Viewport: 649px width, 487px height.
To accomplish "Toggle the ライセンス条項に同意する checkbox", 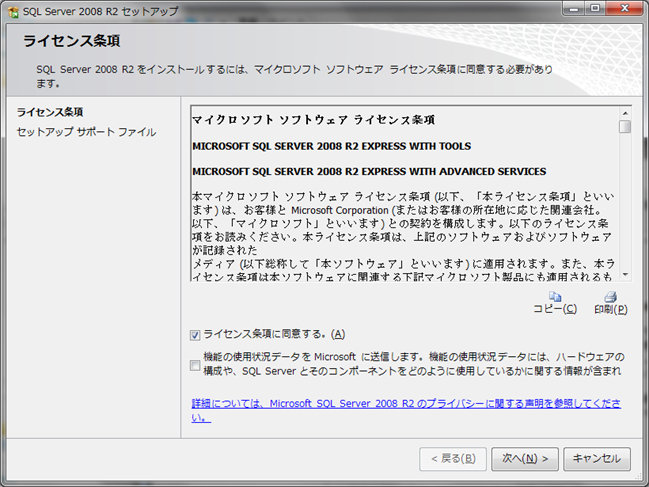I will tap(195, 335).
